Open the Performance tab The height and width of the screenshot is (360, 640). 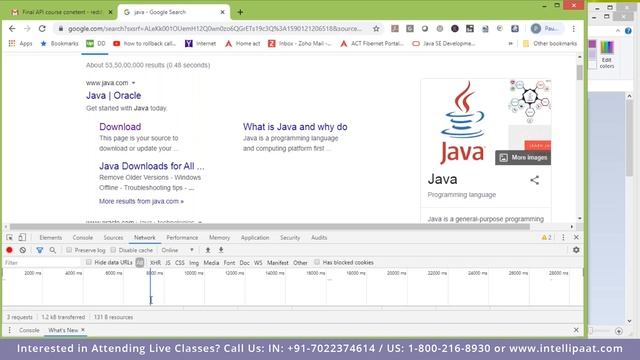coord(182,238)
